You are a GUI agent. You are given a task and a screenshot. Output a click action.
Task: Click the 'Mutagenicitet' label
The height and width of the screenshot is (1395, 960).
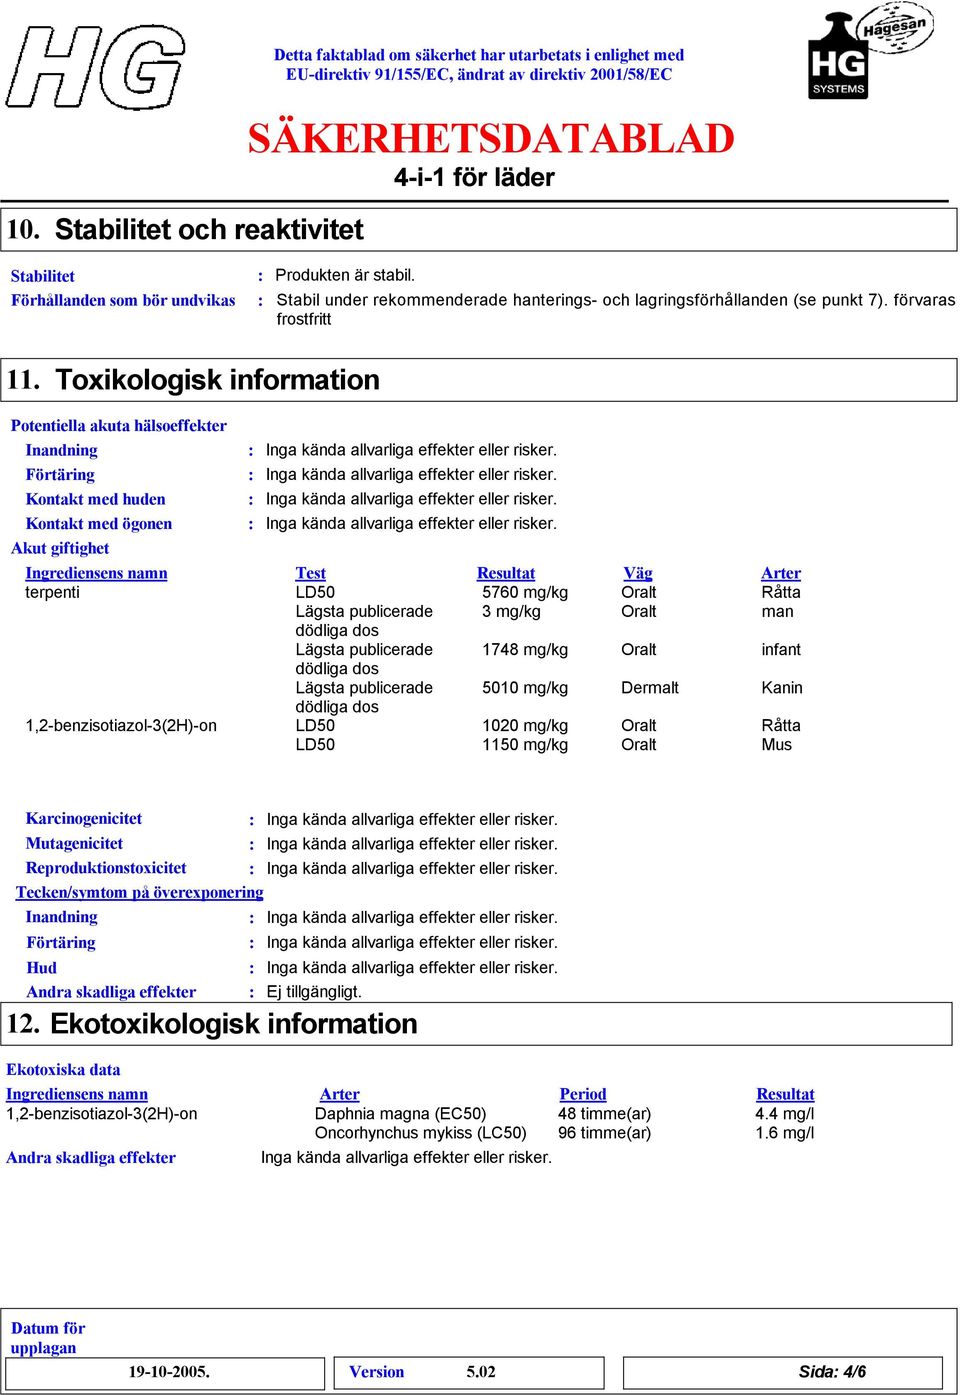[x=74, y=843]
